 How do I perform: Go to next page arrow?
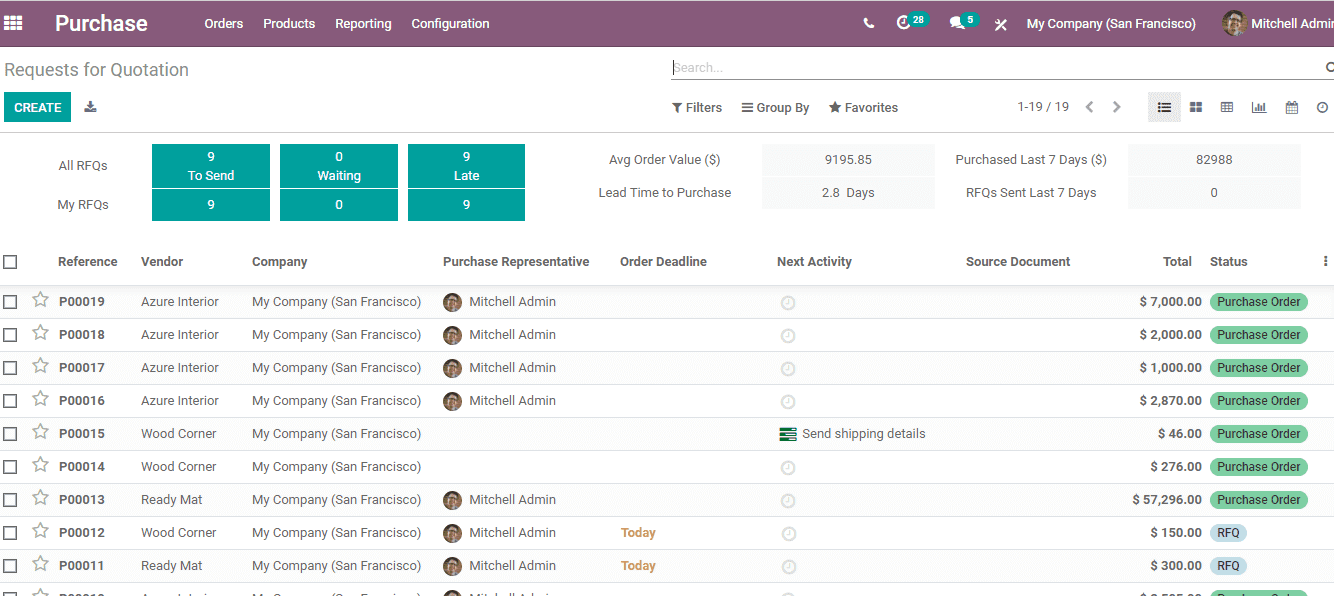1117,107
